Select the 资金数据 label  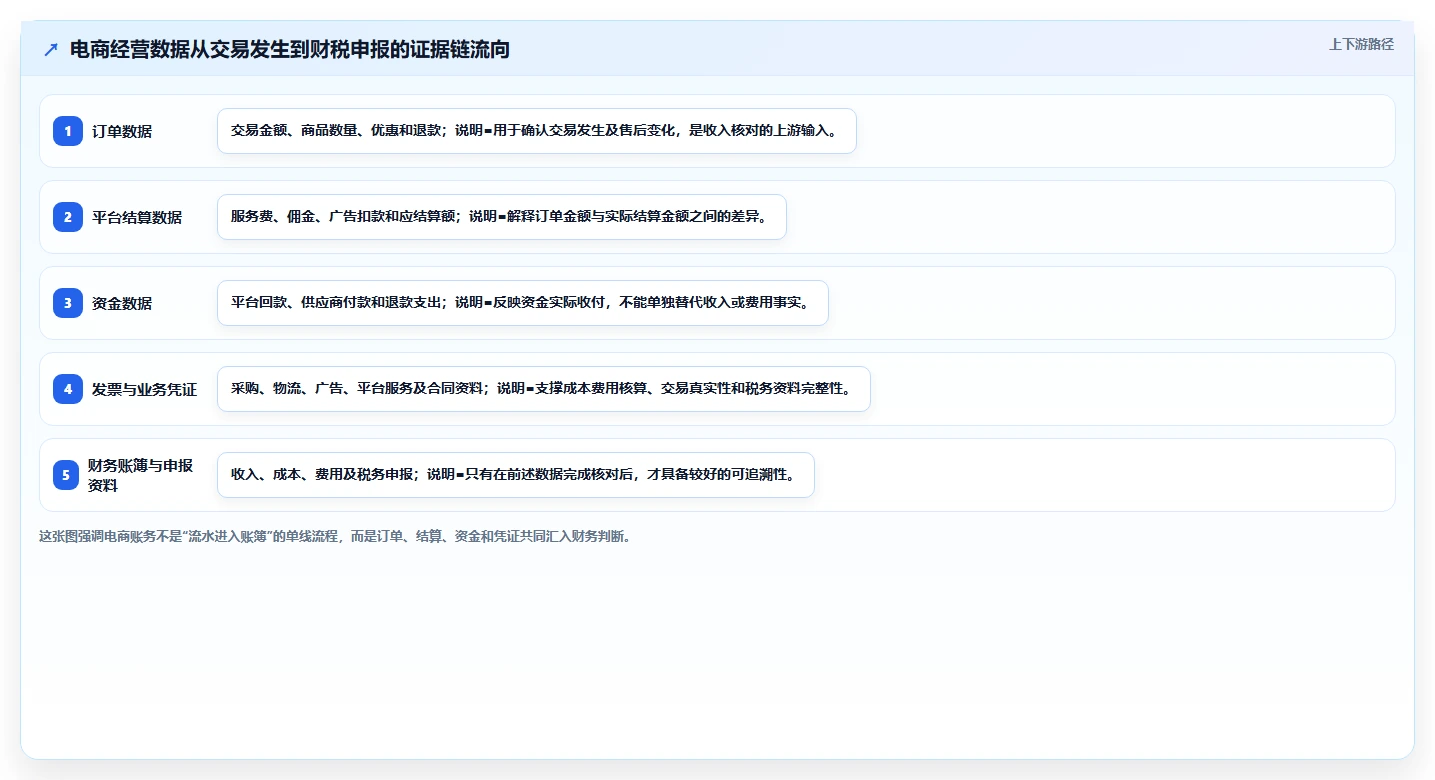pos(122,303)
